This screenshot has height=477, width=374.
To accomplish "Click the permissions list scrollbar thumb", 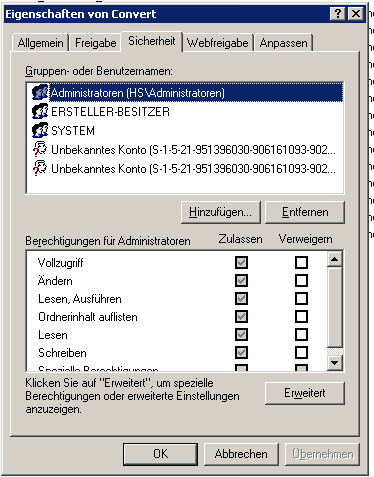I will [x=335, y=307].
